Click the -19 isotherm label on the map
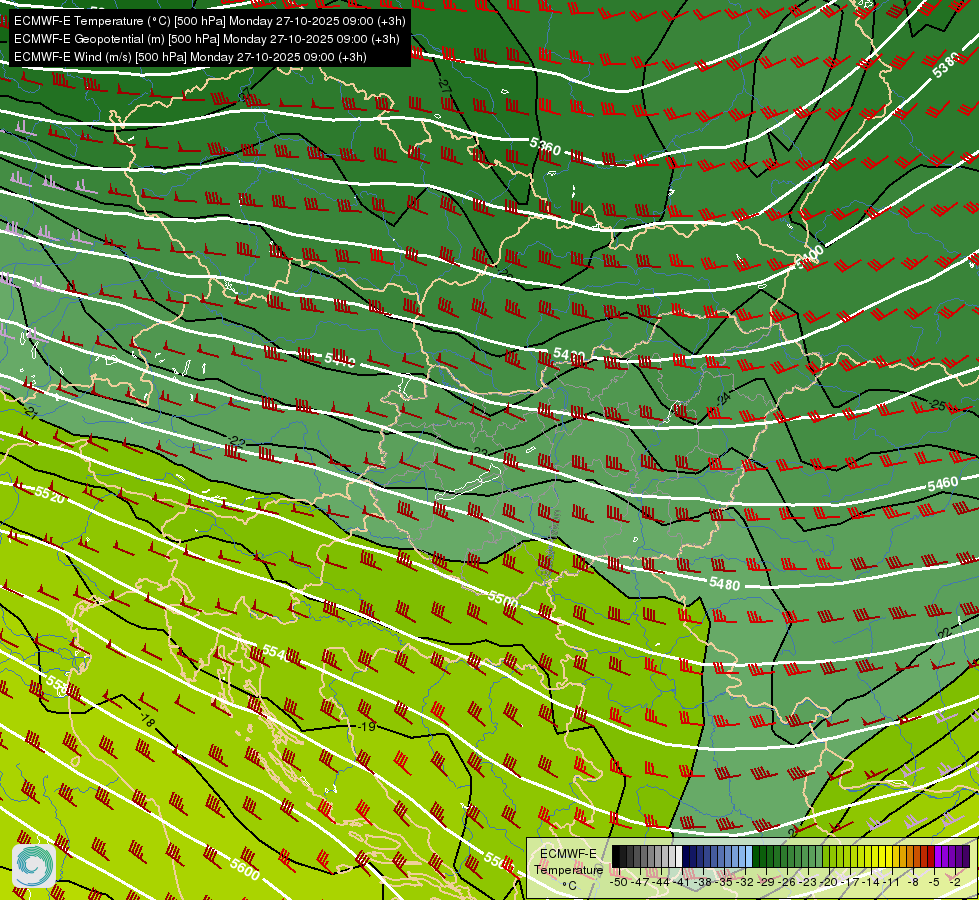Screen dimensions: 979x900 (x=367, y=726)
